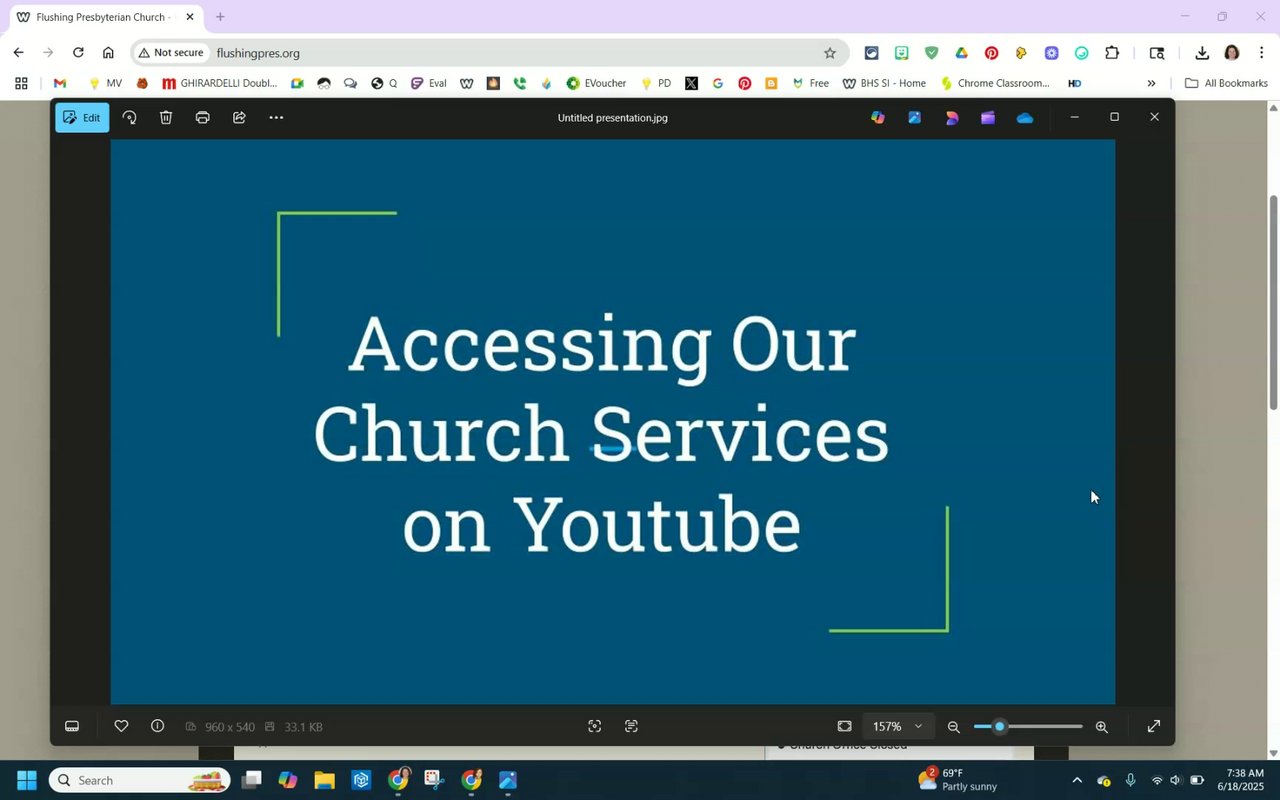The width and height of the screenshot is (1280, 800).
Task: Open the PD bookmark
Action: (x=656, y=83)
